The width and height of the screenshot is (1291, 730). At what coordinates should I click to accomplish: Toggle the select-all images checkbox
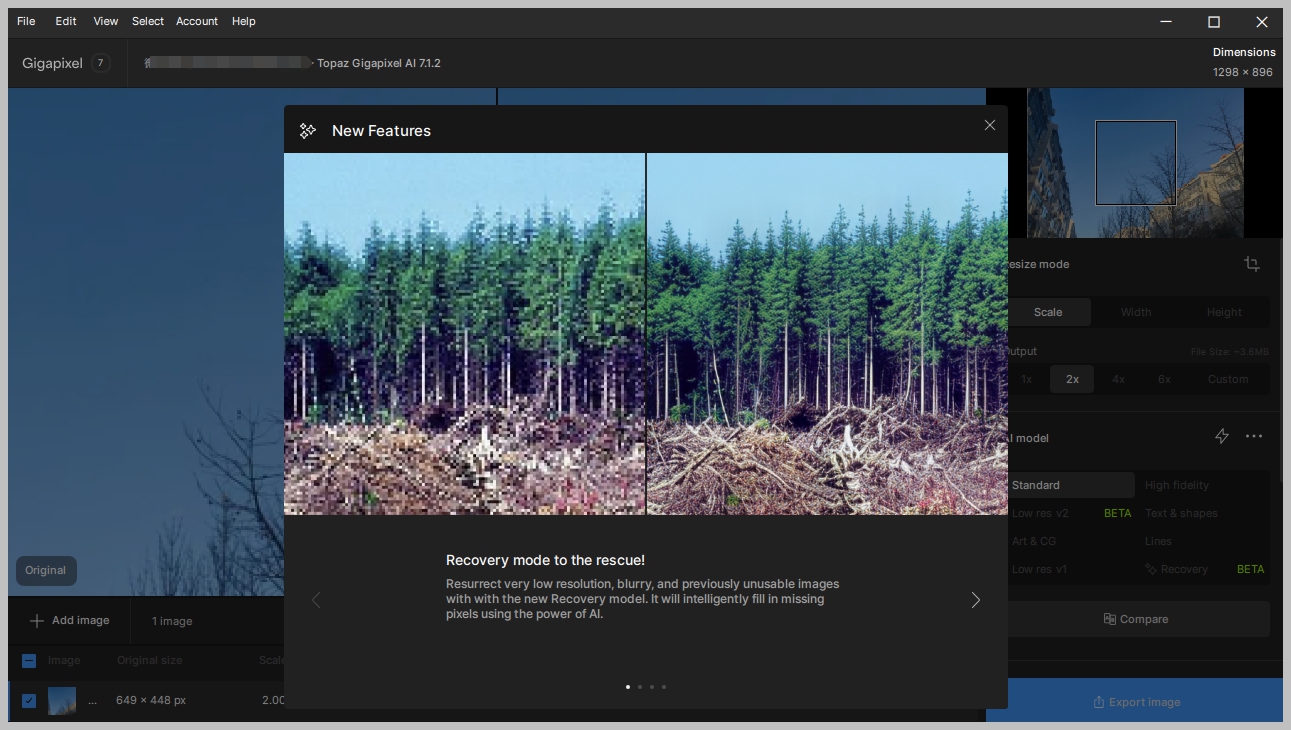(29, 661)
